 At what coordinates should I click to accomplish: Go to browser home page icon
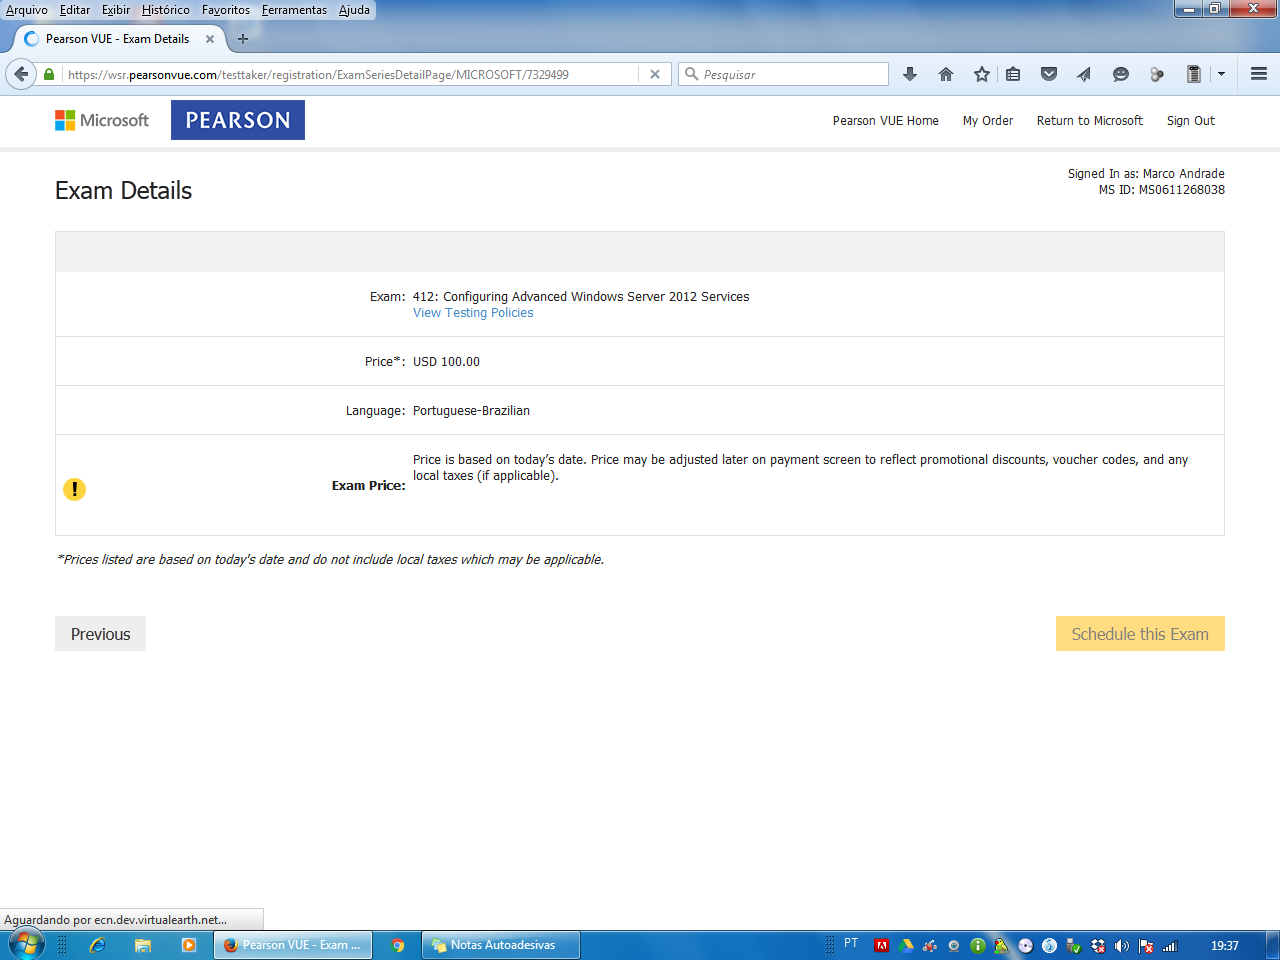(x=946, y=74)
